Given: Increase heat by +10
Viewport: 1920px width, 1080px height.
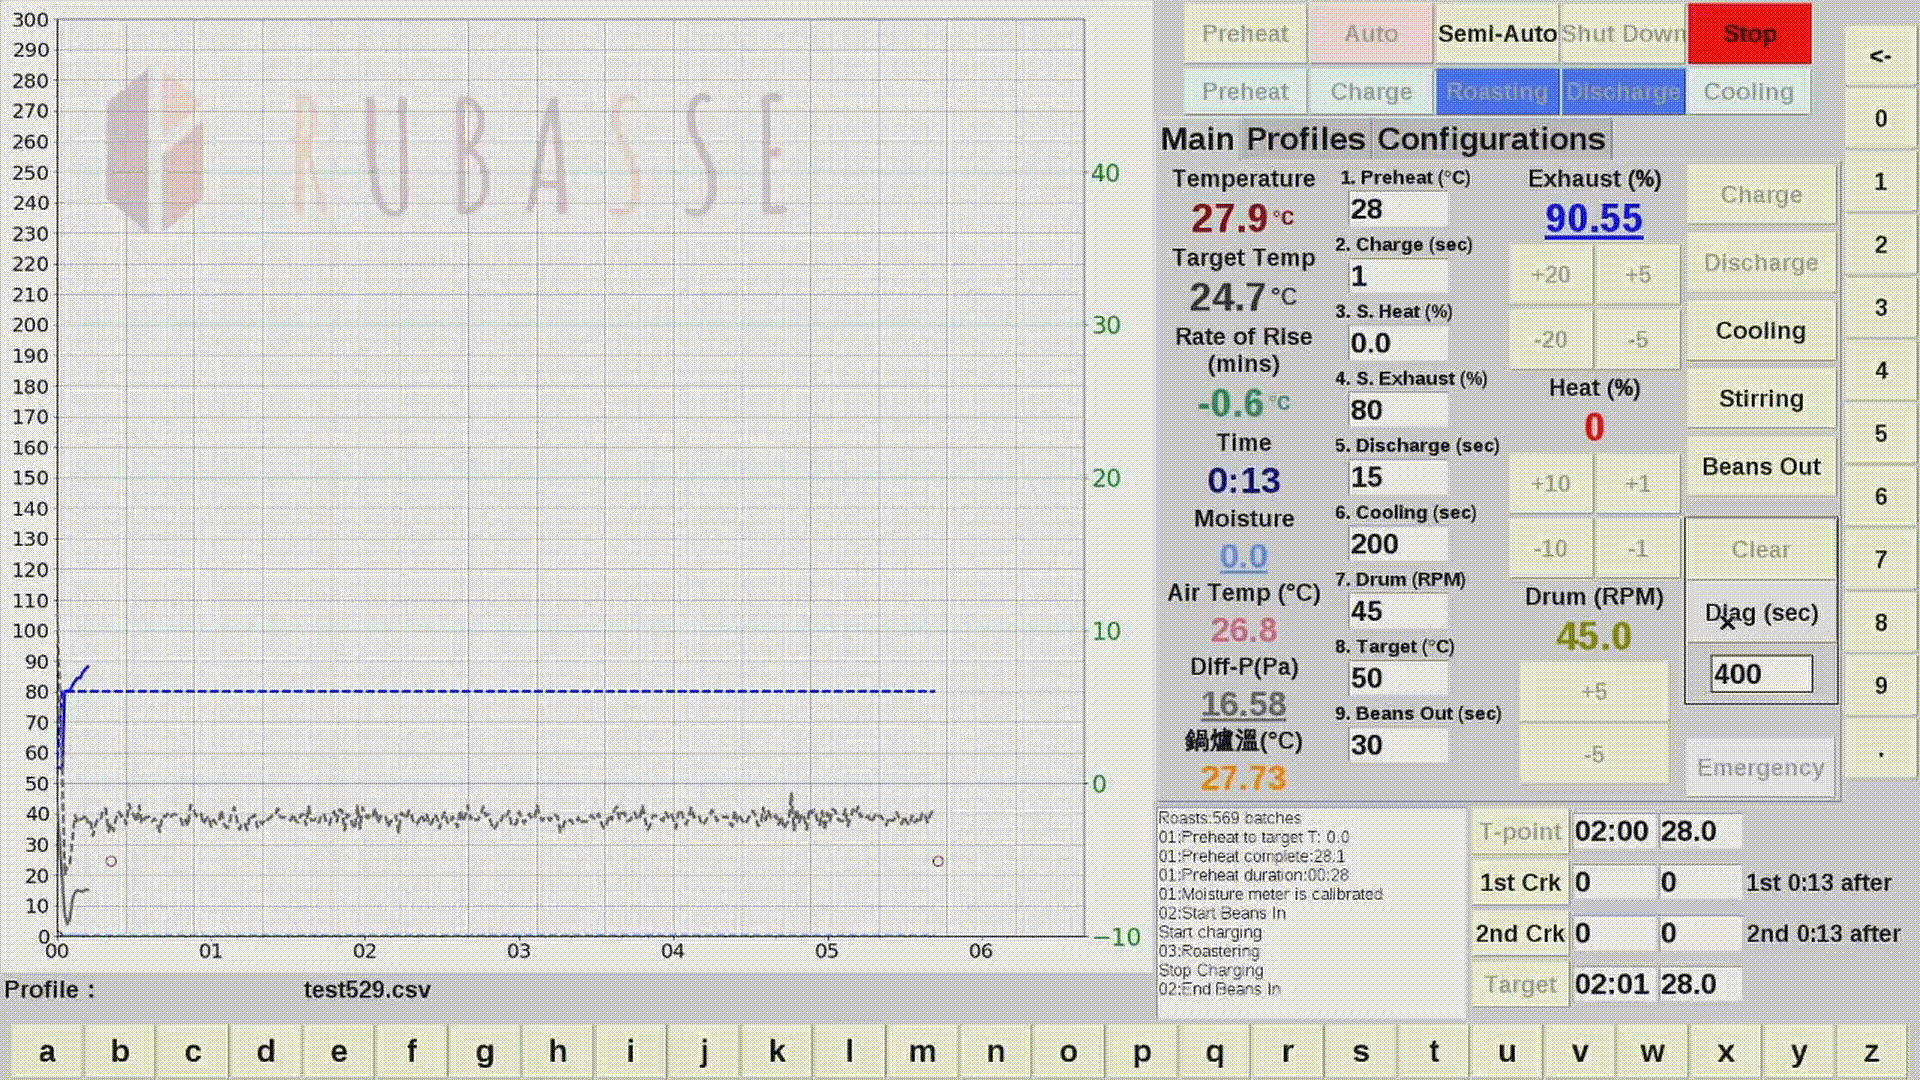Looking at the screenshot, I should pos(1550,484).
